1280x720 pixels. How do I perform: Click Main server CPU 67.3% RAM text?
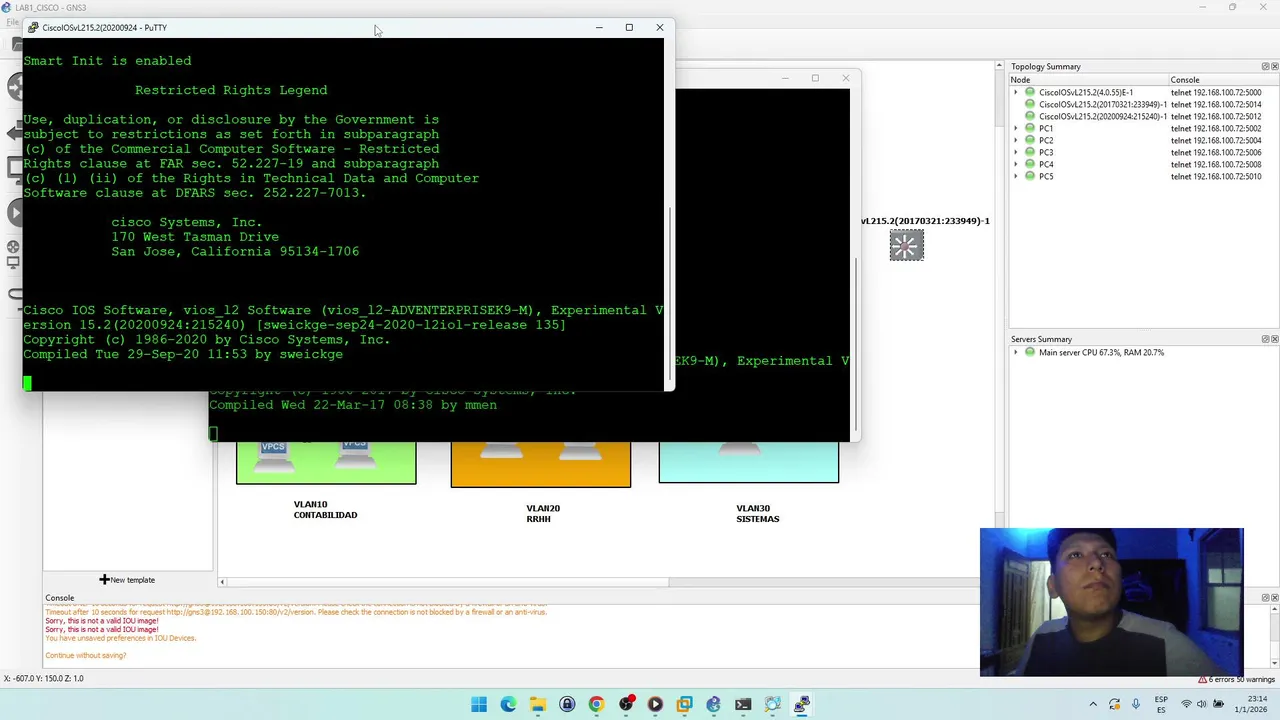(1101, 352)
